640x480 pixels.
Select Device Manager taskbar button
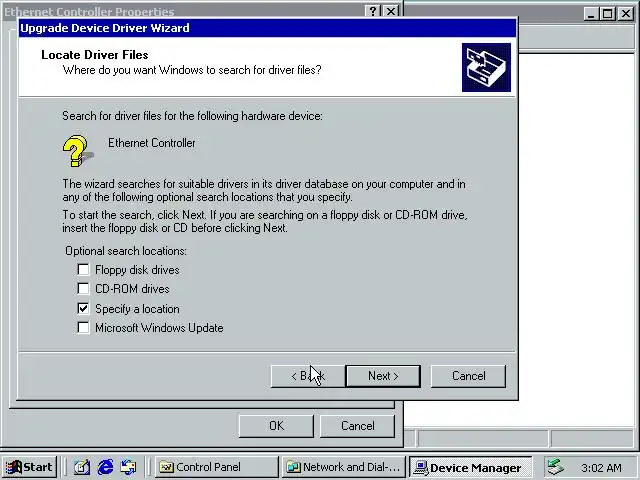coord(471,467)
